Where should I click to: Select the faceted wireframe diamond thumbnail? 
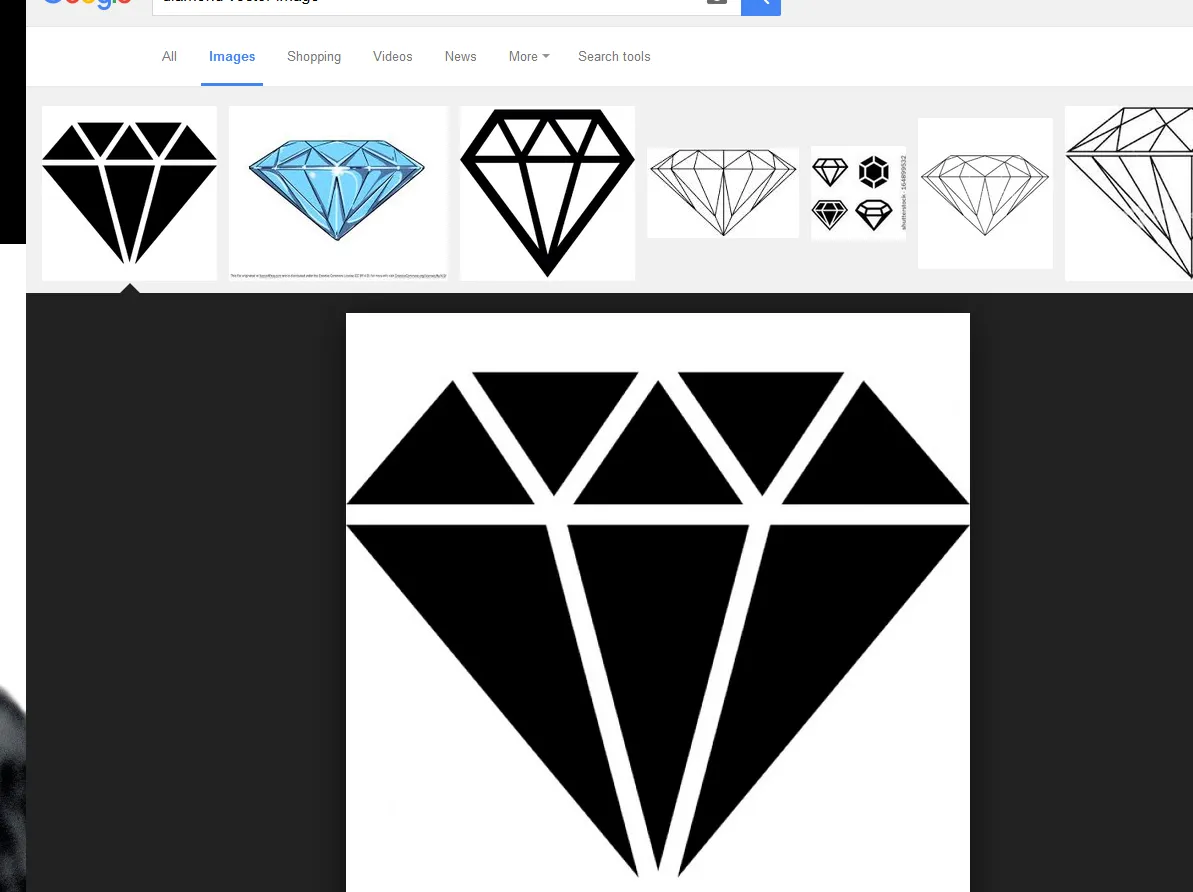click(985, 193)
